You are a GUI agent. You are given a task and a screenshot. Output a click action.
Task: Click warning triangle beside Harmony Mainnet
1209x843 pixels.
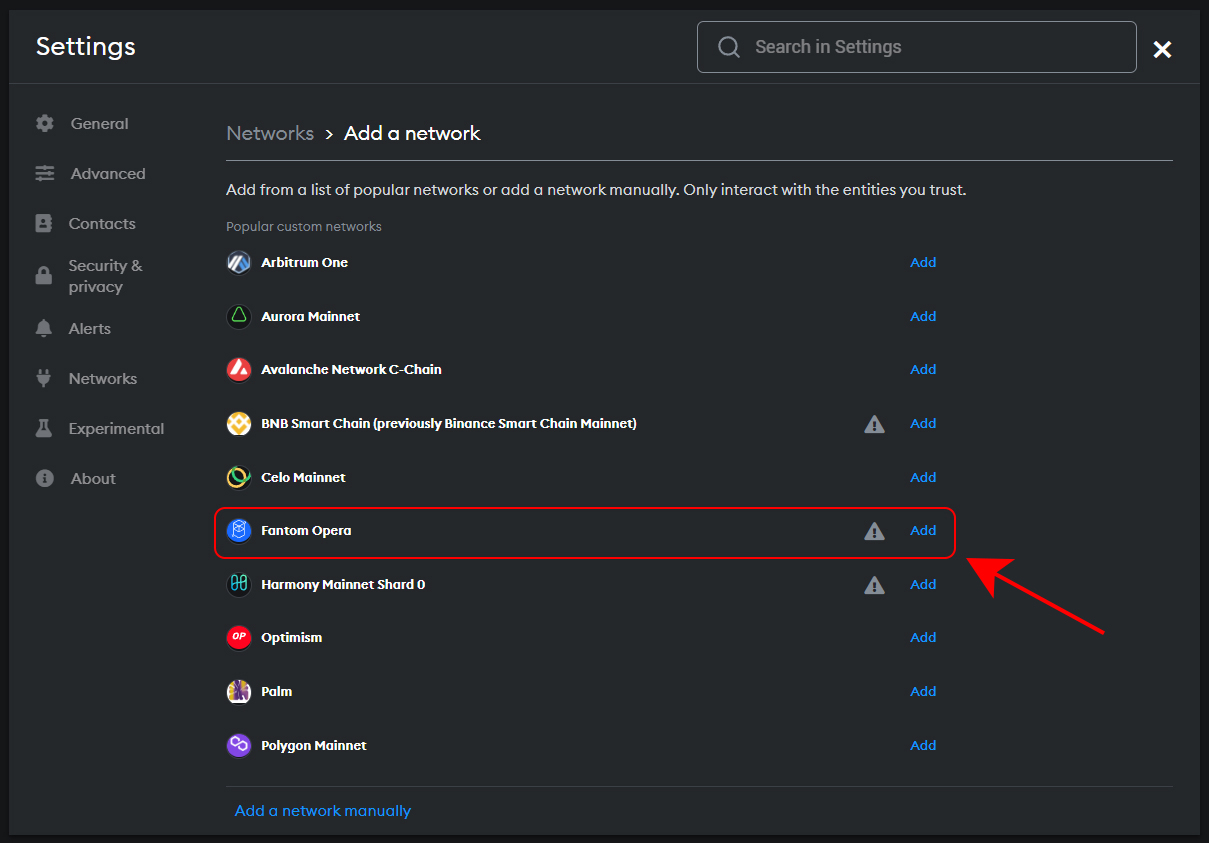tap(874, 585)
